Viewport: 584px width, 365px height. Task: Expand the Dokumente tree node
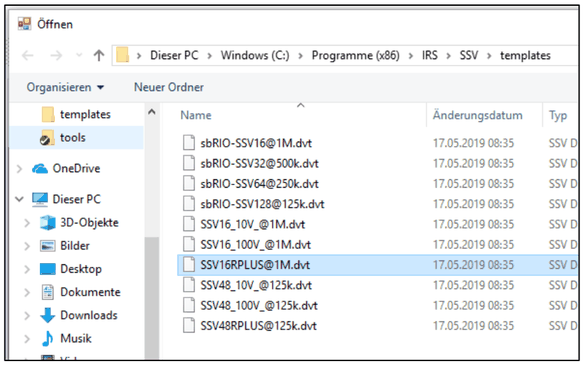coord(27,292)
